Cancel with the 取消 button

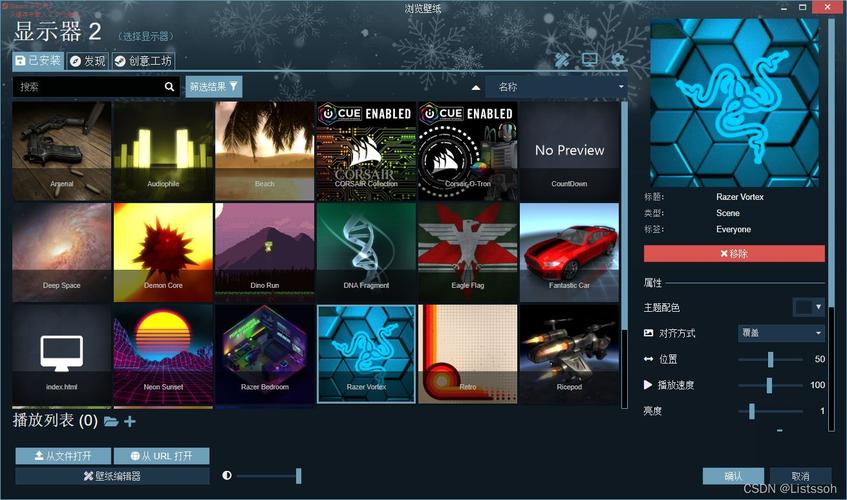[800, 476]
